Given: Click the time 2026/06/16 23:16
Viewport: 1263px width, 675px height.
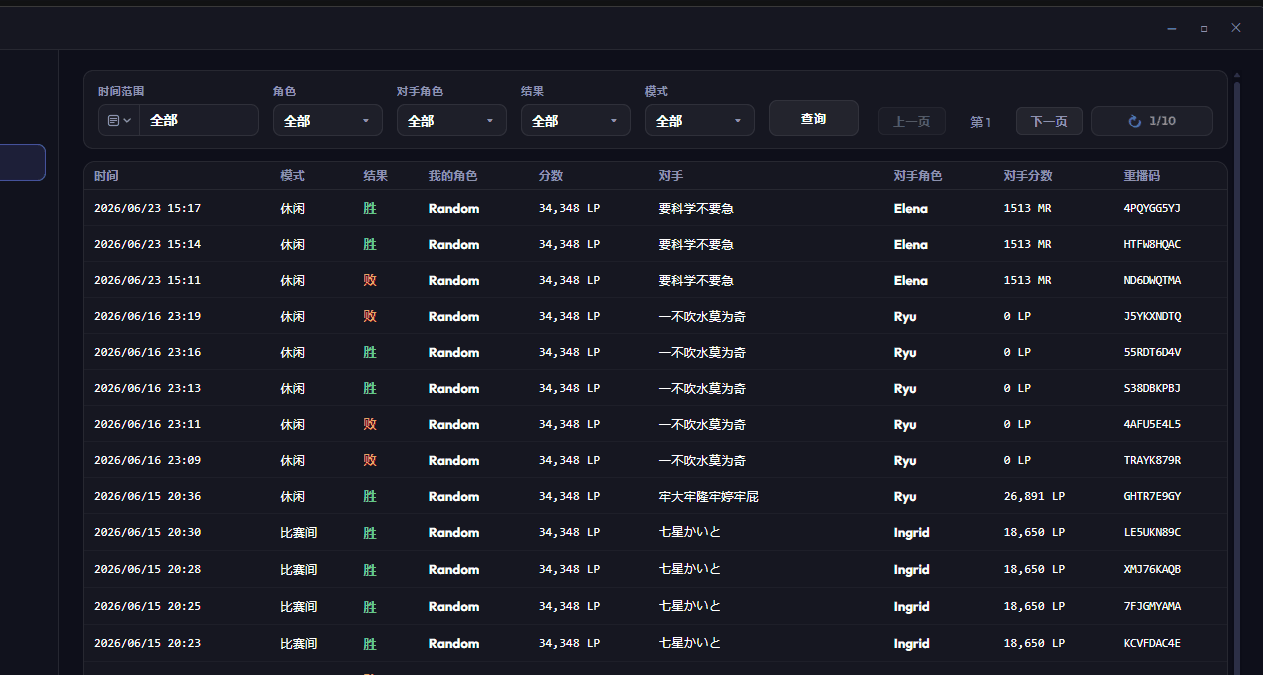Looking at the screenshot, I should click(147, 353).
